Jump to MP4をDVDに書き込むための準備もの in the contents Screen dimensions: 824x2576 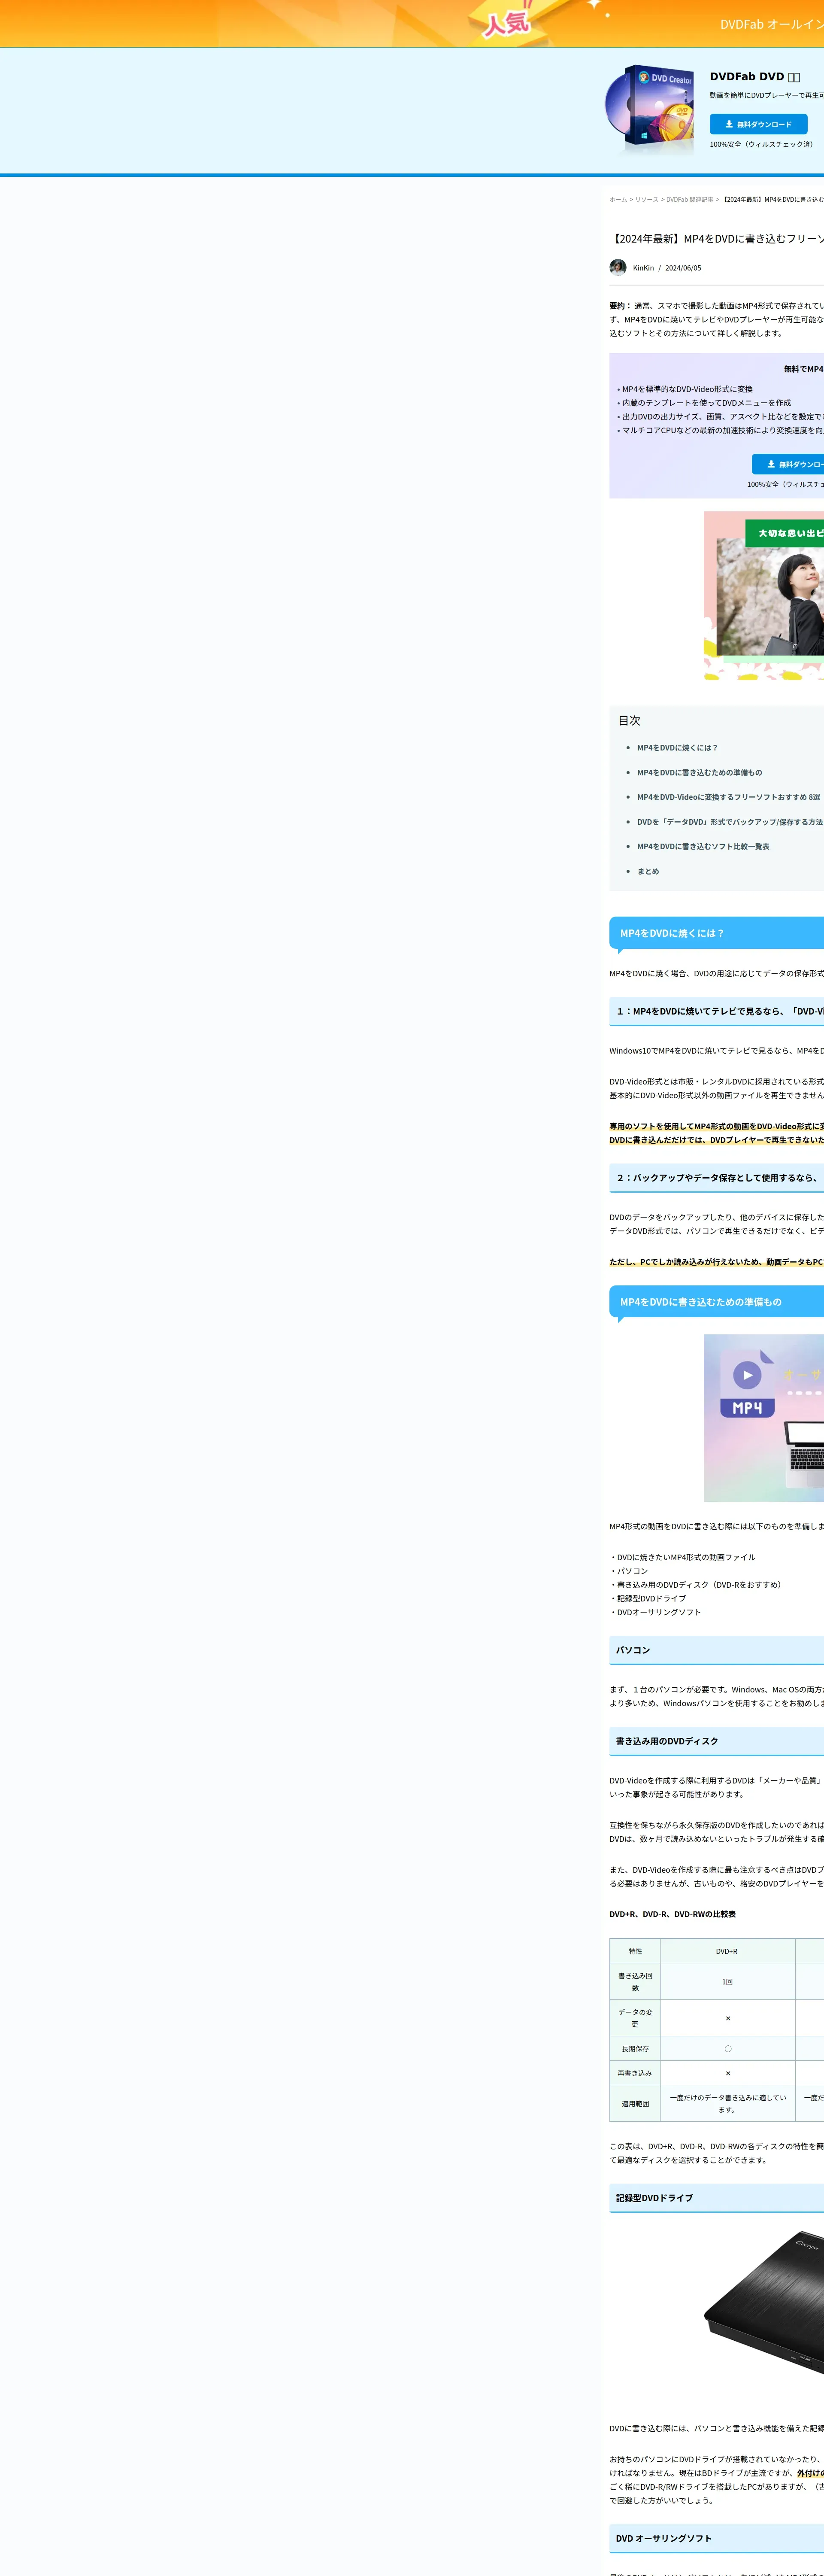pyautogui.click(x=699, y=772)
